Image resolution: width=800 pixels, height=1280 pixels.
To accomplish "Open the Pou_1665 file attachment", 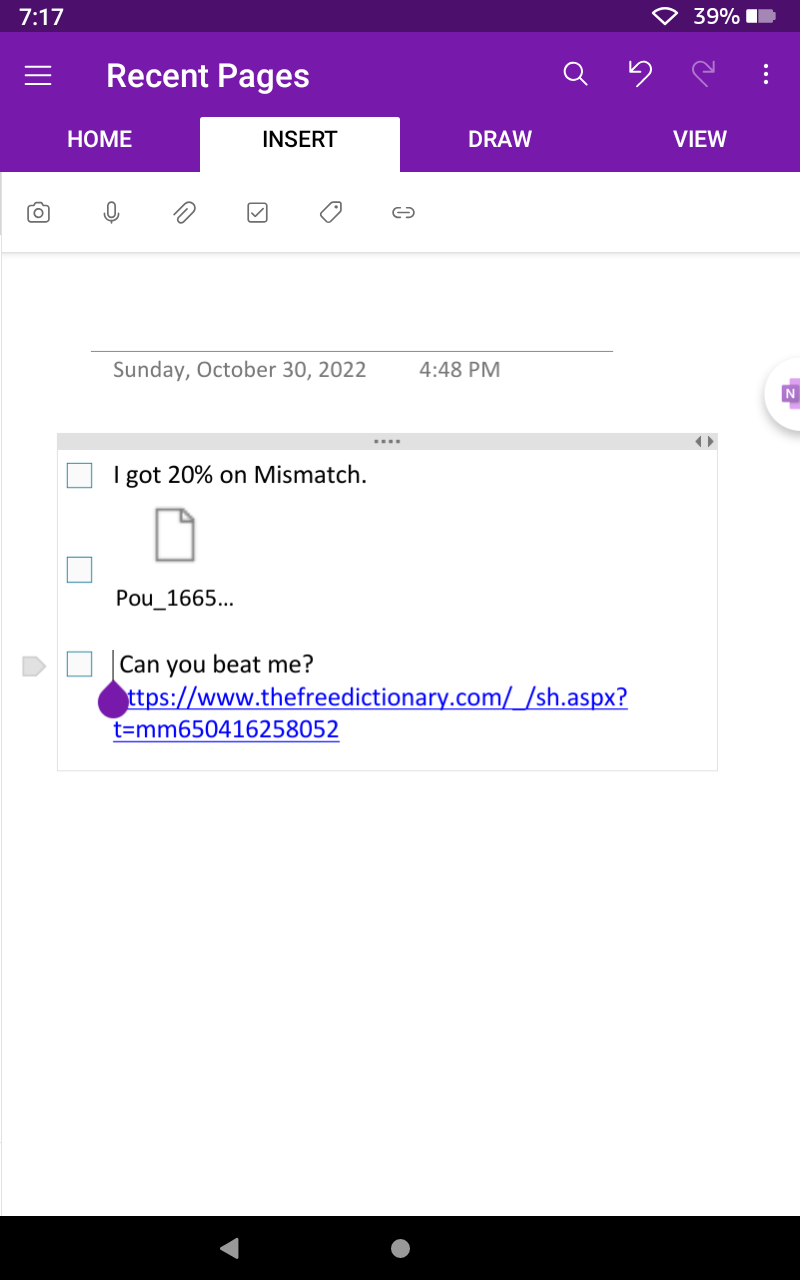I will [x=174, y=535].
